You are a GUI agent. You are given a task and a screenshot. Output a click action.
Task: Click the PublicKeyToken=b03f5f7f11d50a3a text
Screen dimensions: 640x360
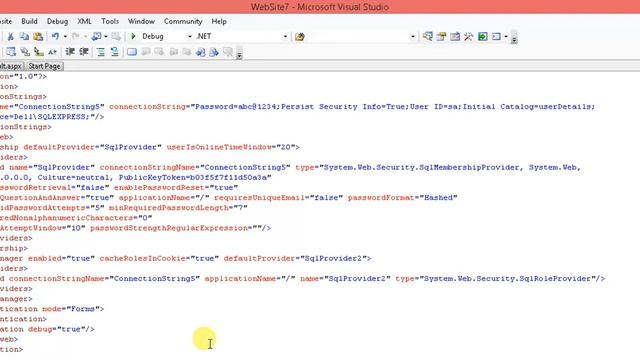pos(193,178)
